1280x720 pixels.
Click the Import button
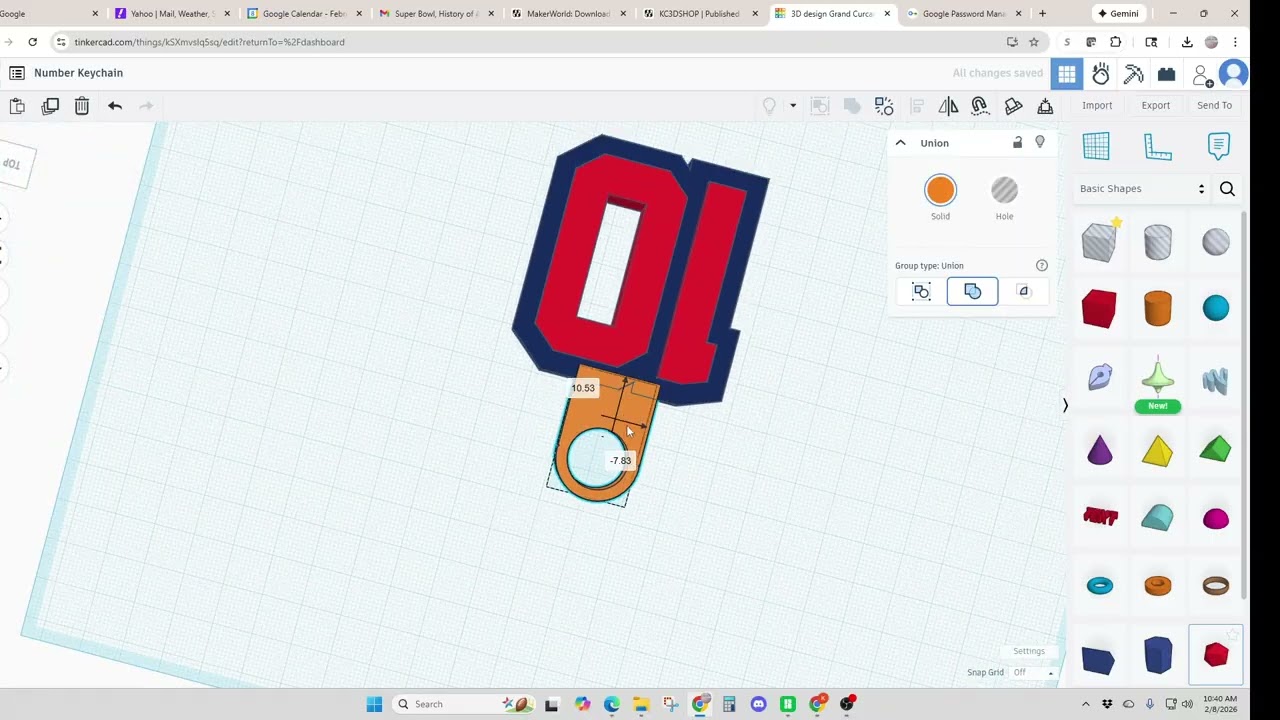(x=1097, y=105)
